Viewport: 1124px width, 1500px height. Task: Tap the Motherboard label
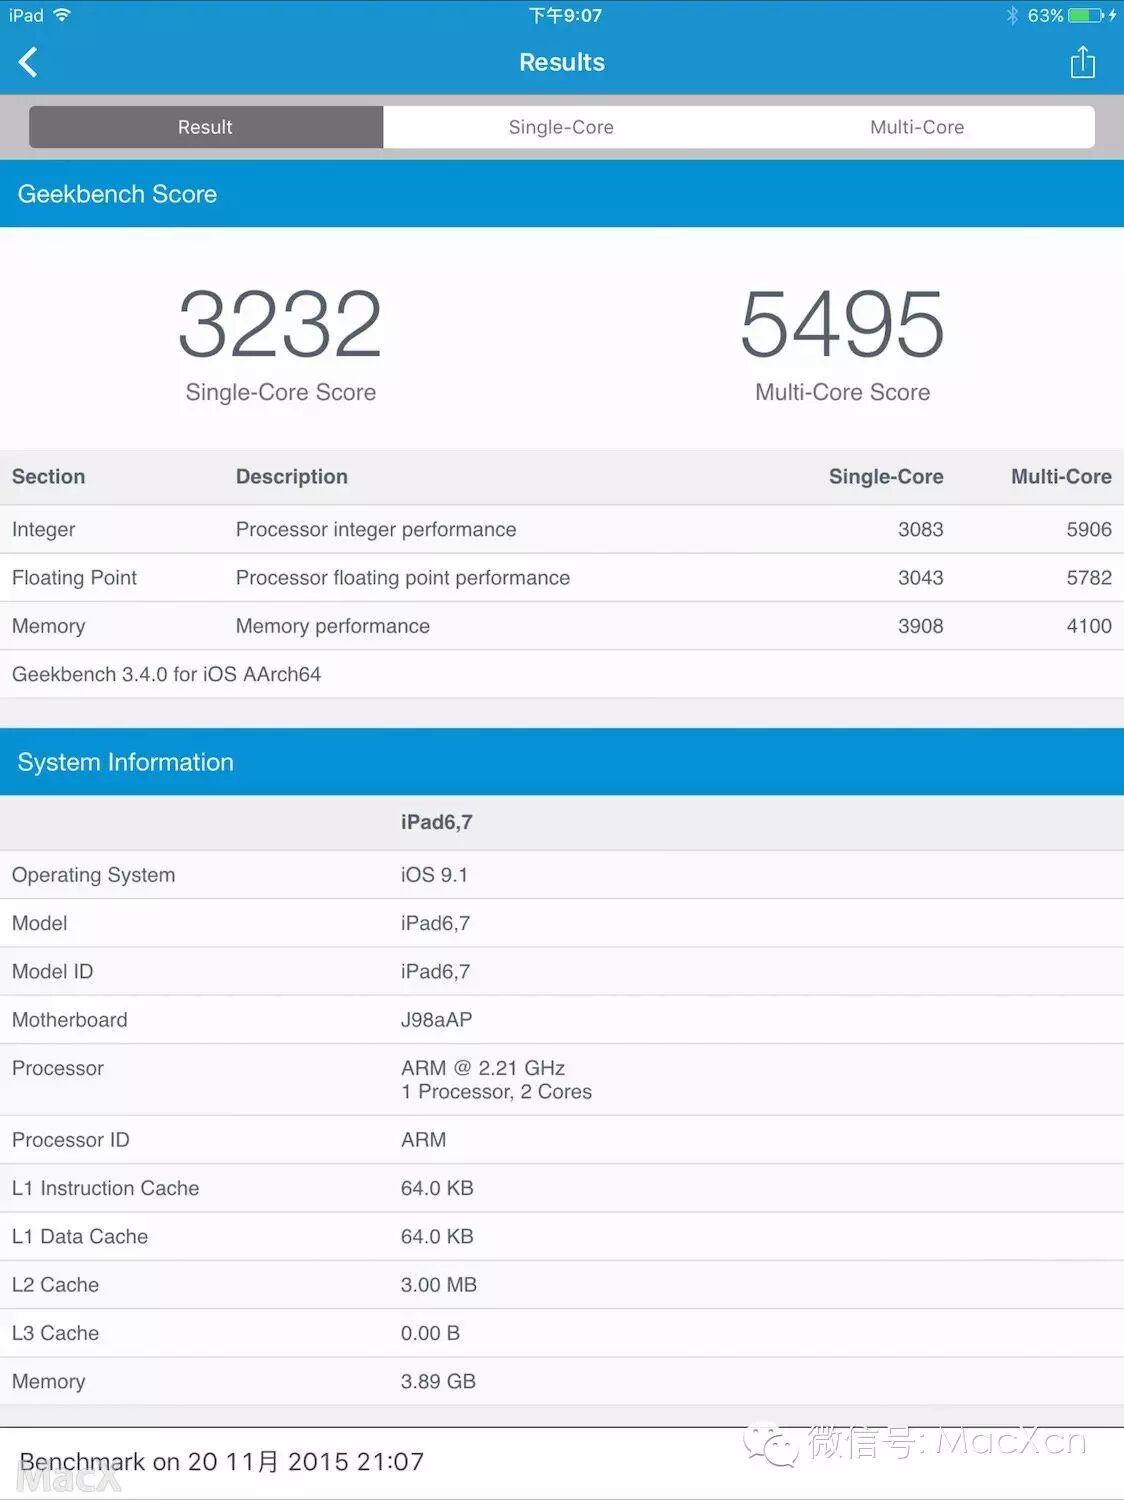pyautogui.click(x=70, y=1020)
